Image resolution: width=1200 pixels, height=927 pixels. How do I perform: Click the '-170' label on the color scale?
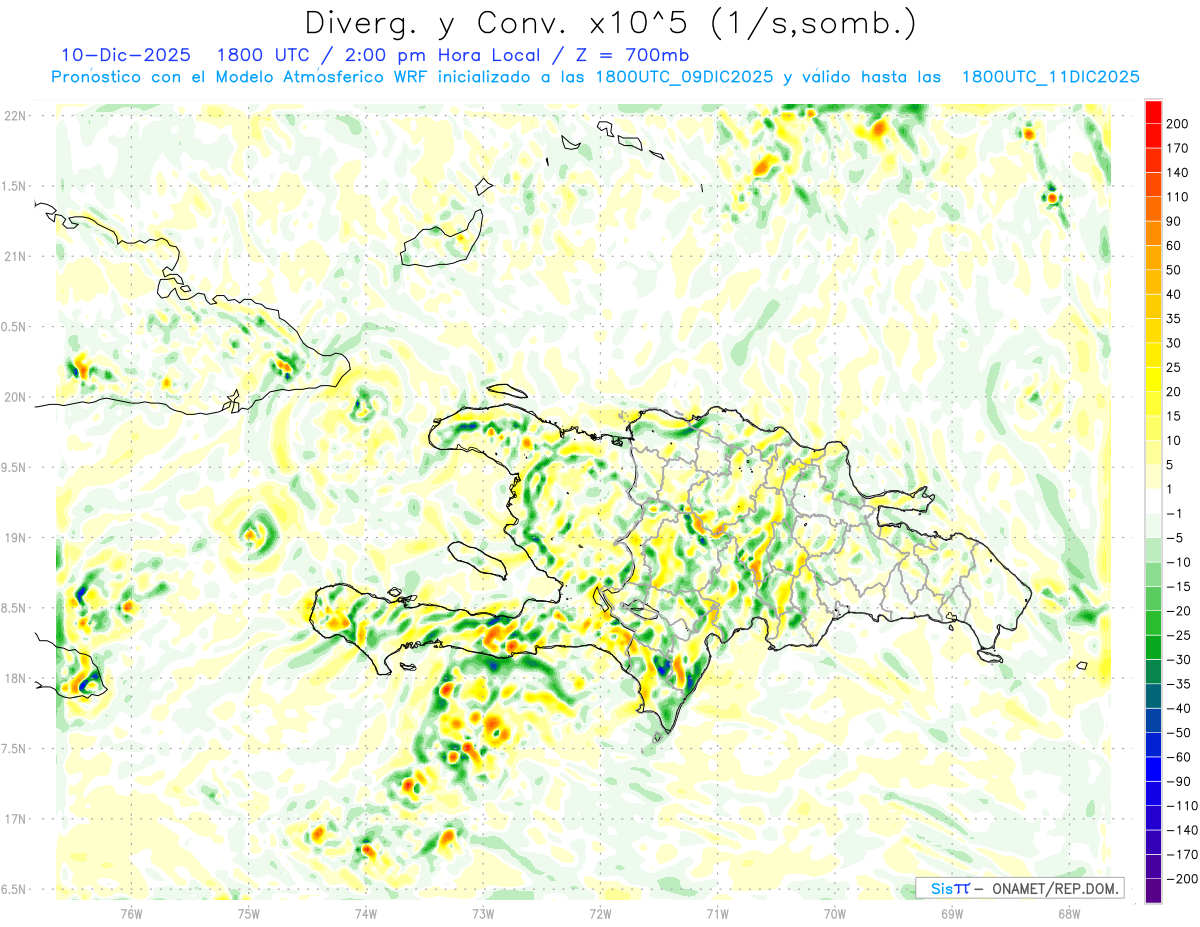click(x=1184, y=855)
